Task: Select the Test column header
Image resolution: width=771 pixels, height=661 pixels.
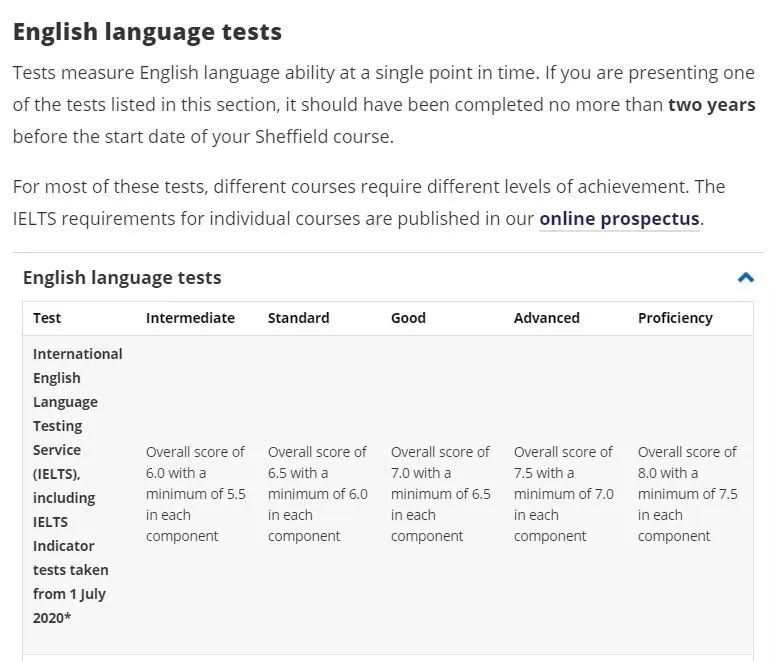Action: (47, 318)
